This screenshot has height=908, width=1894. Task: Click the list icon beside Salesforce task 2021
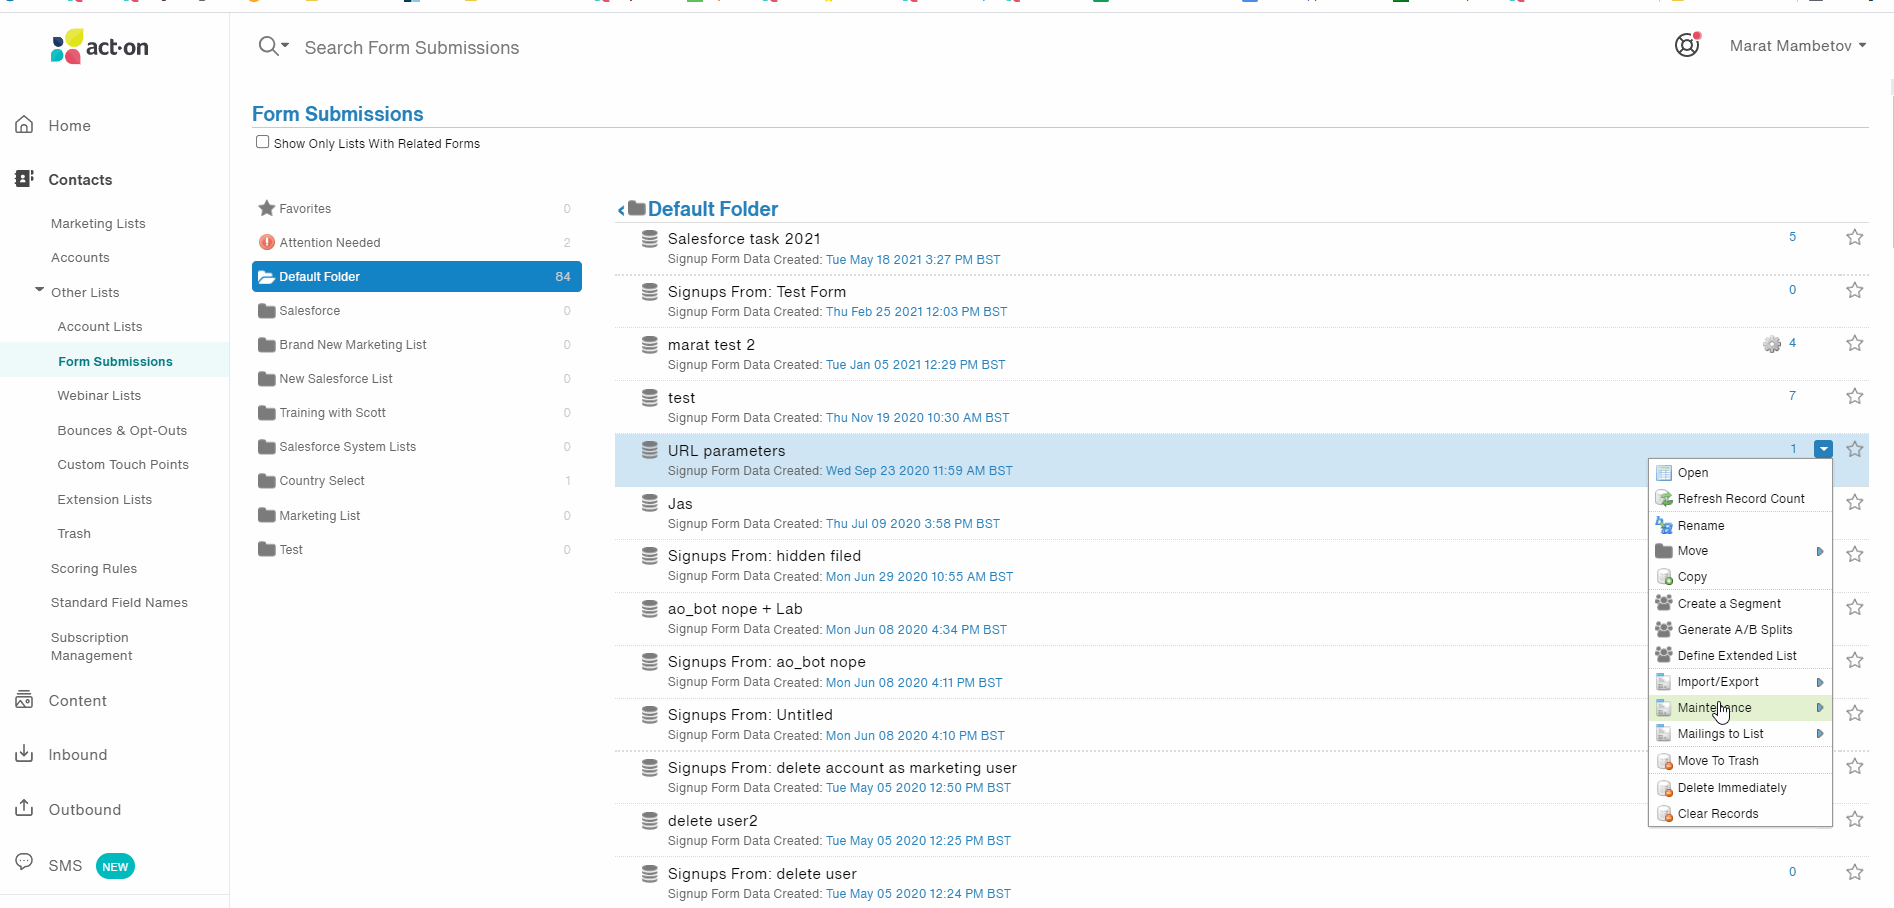650,239
